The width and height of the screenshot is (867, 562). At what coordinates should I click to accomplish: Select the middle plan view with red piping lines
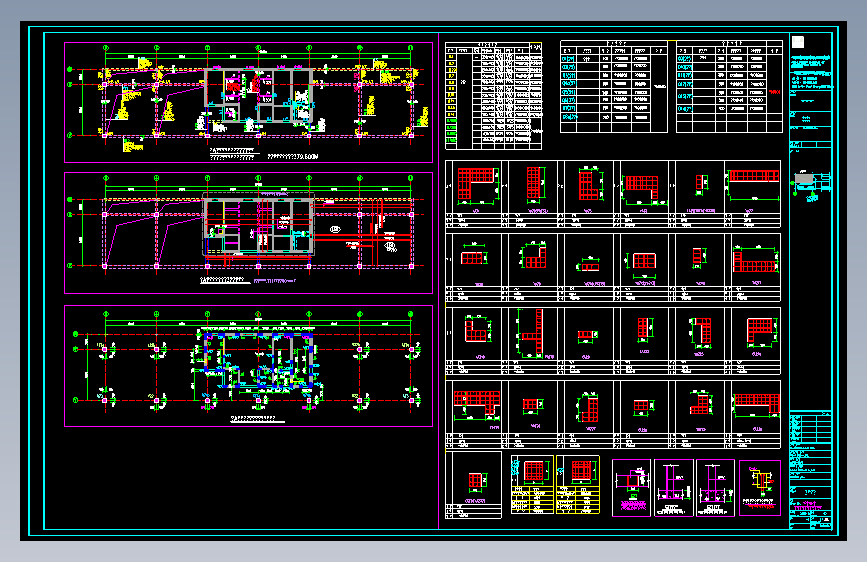[248, 233]
